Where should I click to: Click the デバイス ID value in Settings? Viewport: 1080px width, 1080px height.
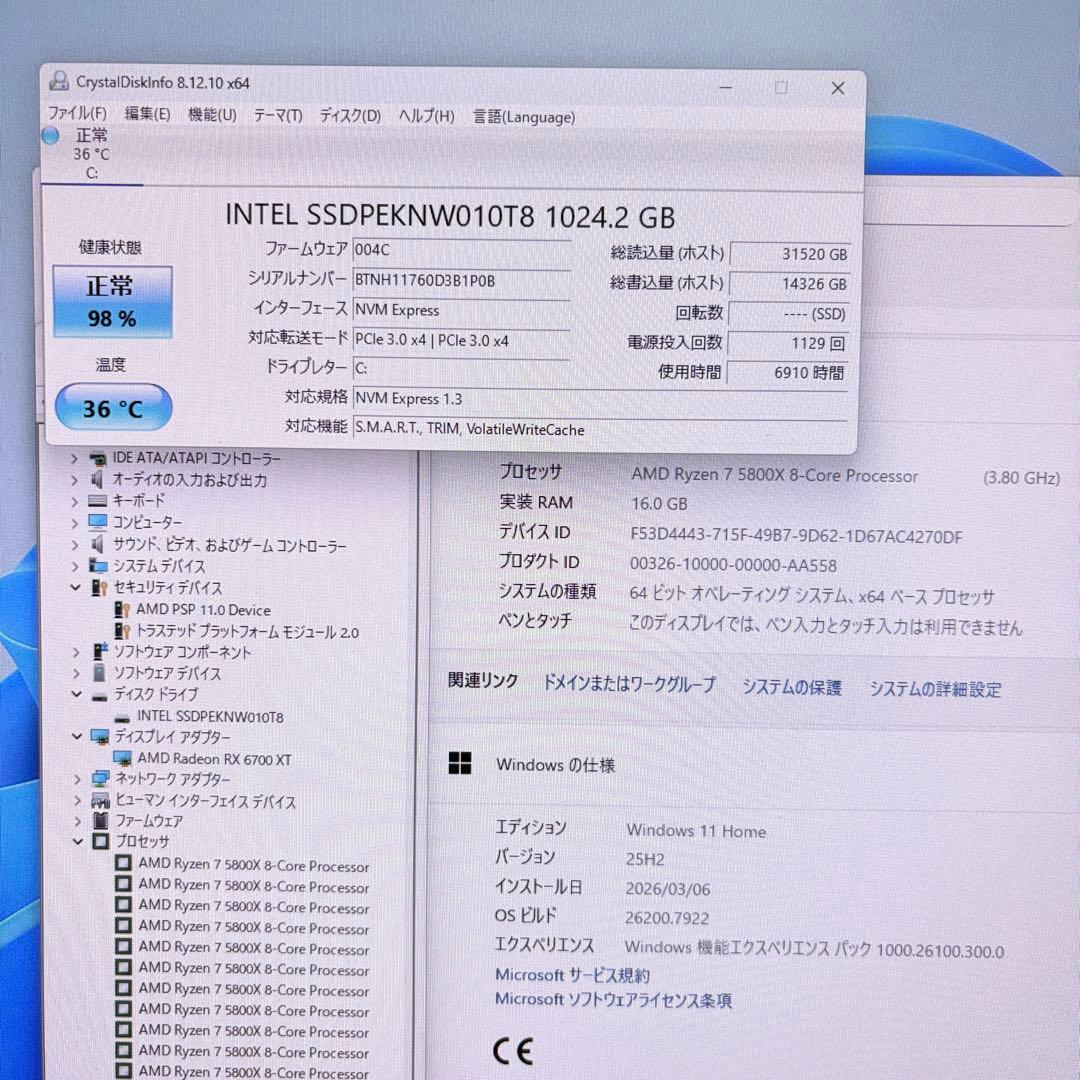click(796, 536)
